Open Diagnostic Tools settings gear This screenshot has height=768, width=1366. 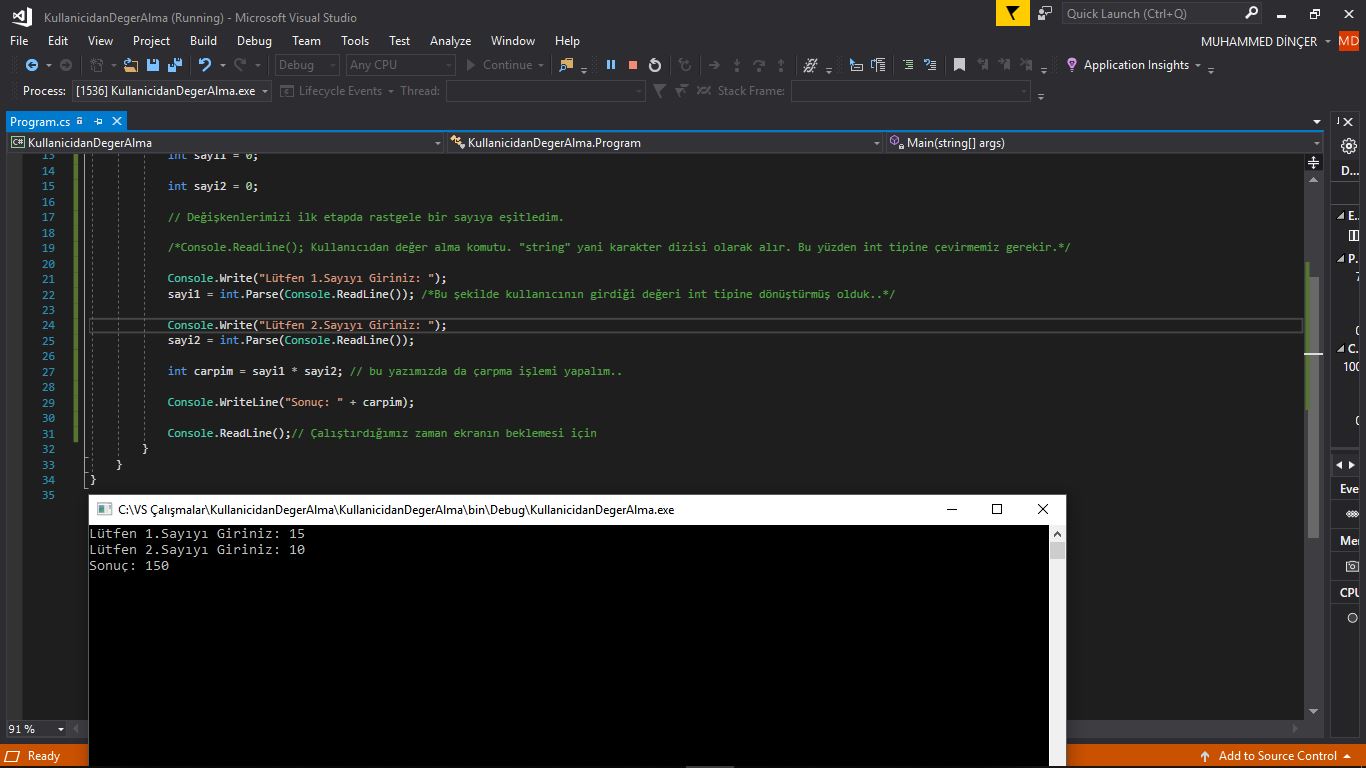tap(1349, 145)
